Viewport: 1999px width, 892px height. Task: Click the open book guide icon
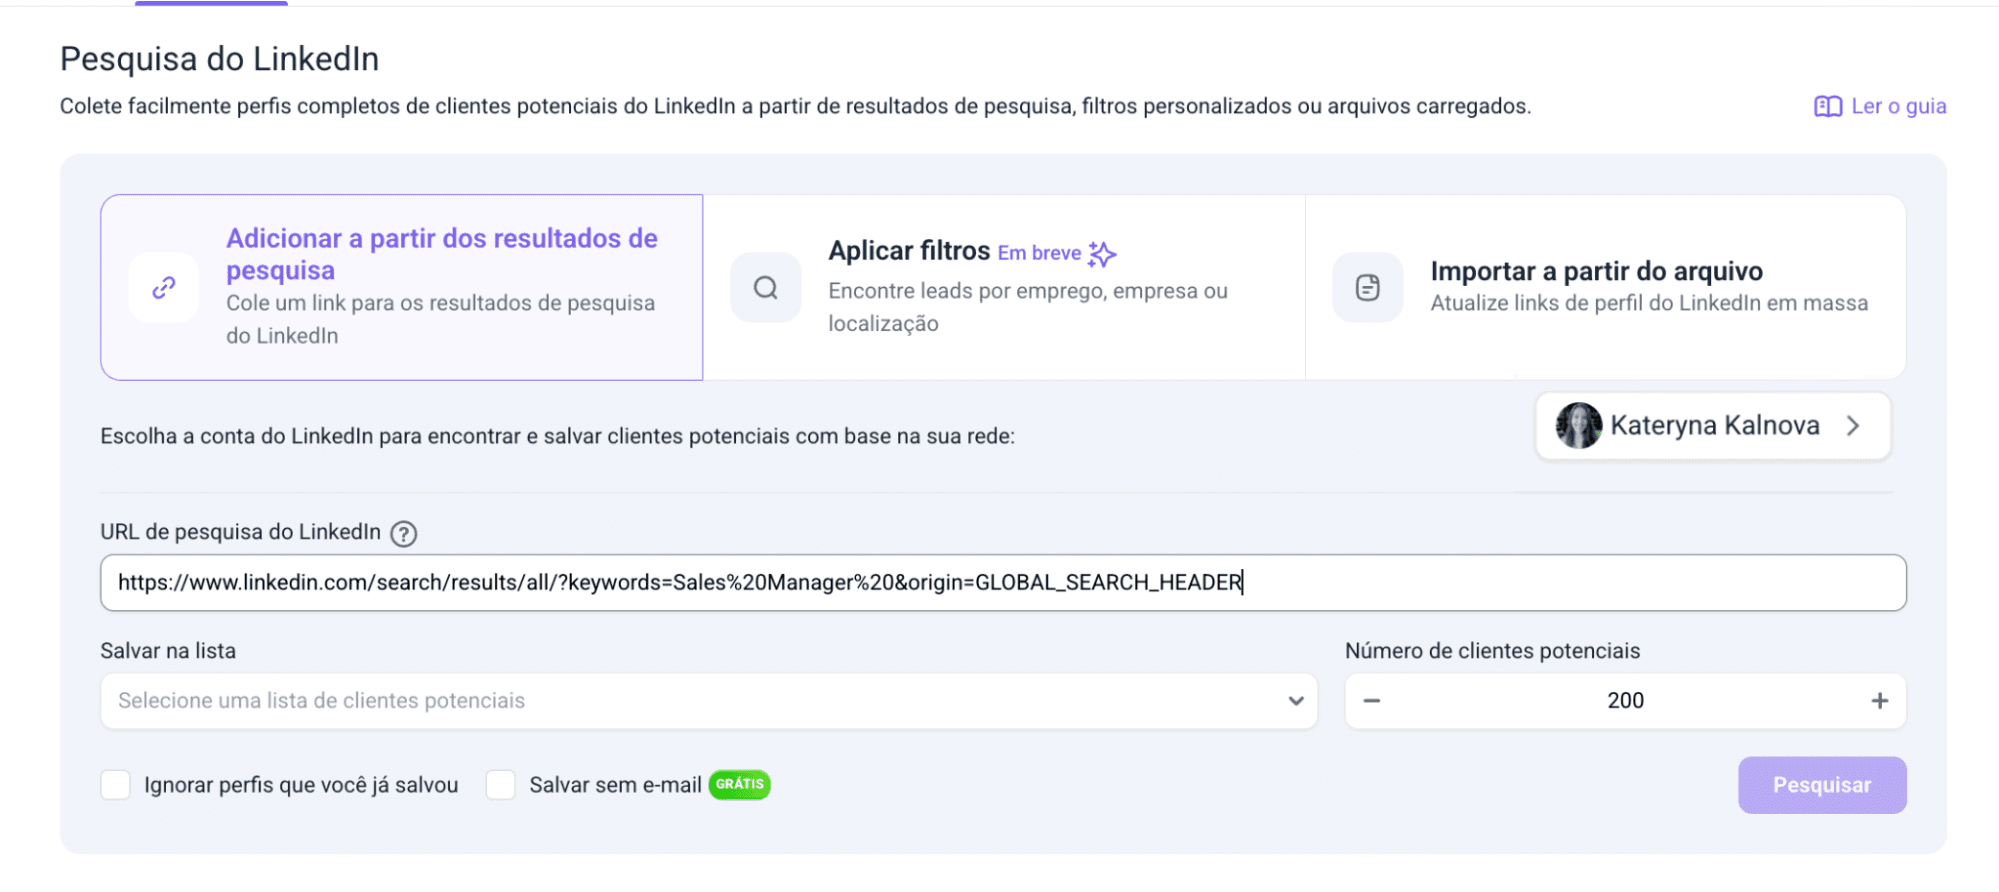1827,107
